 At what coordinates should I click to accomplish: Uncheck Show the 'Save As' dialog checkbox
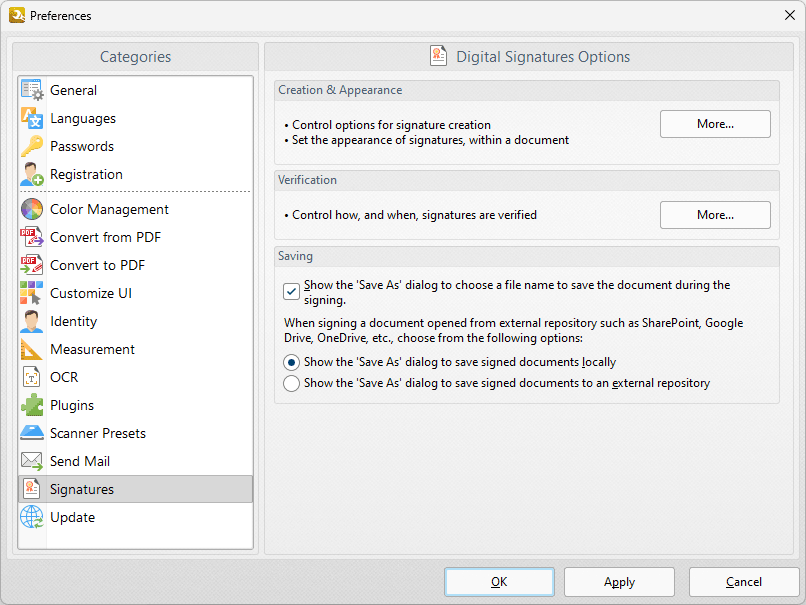(x=291, y=291)
